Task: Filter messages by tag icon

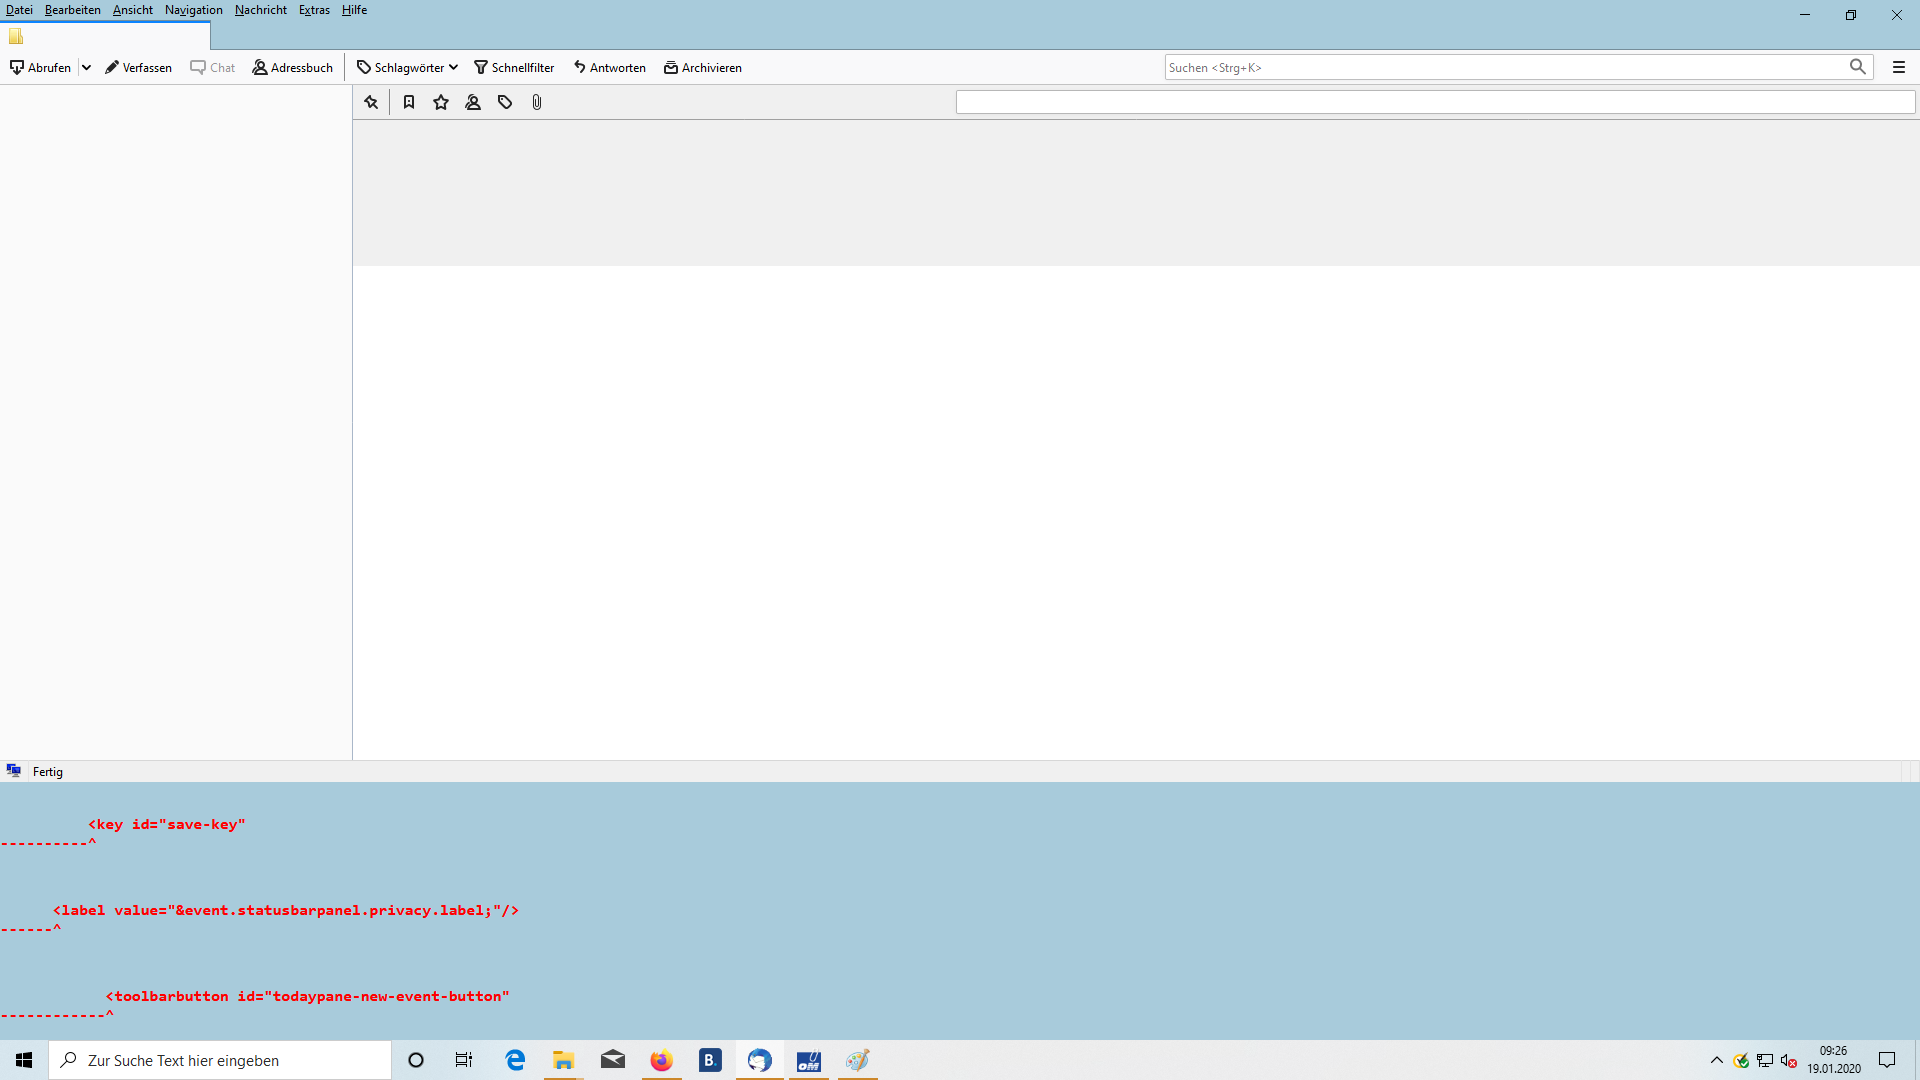Action: click(x=505, y=102)
